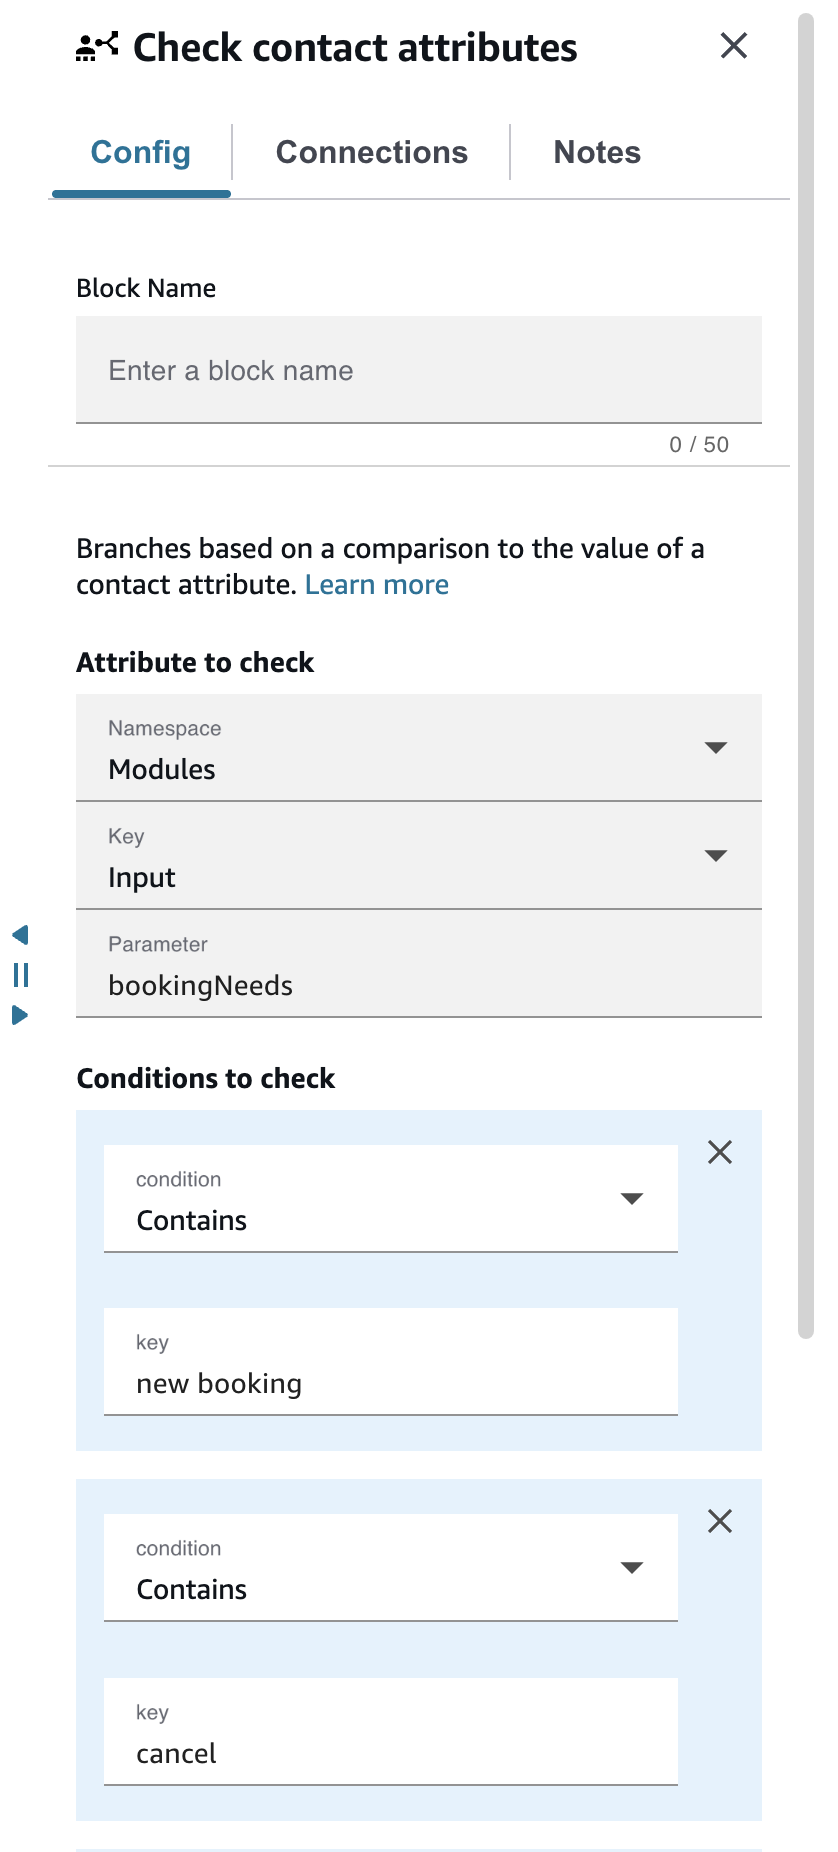Expand the Namespace dropdown showing Modules
Screen dimensions: 838x1852
pos(419,748)
